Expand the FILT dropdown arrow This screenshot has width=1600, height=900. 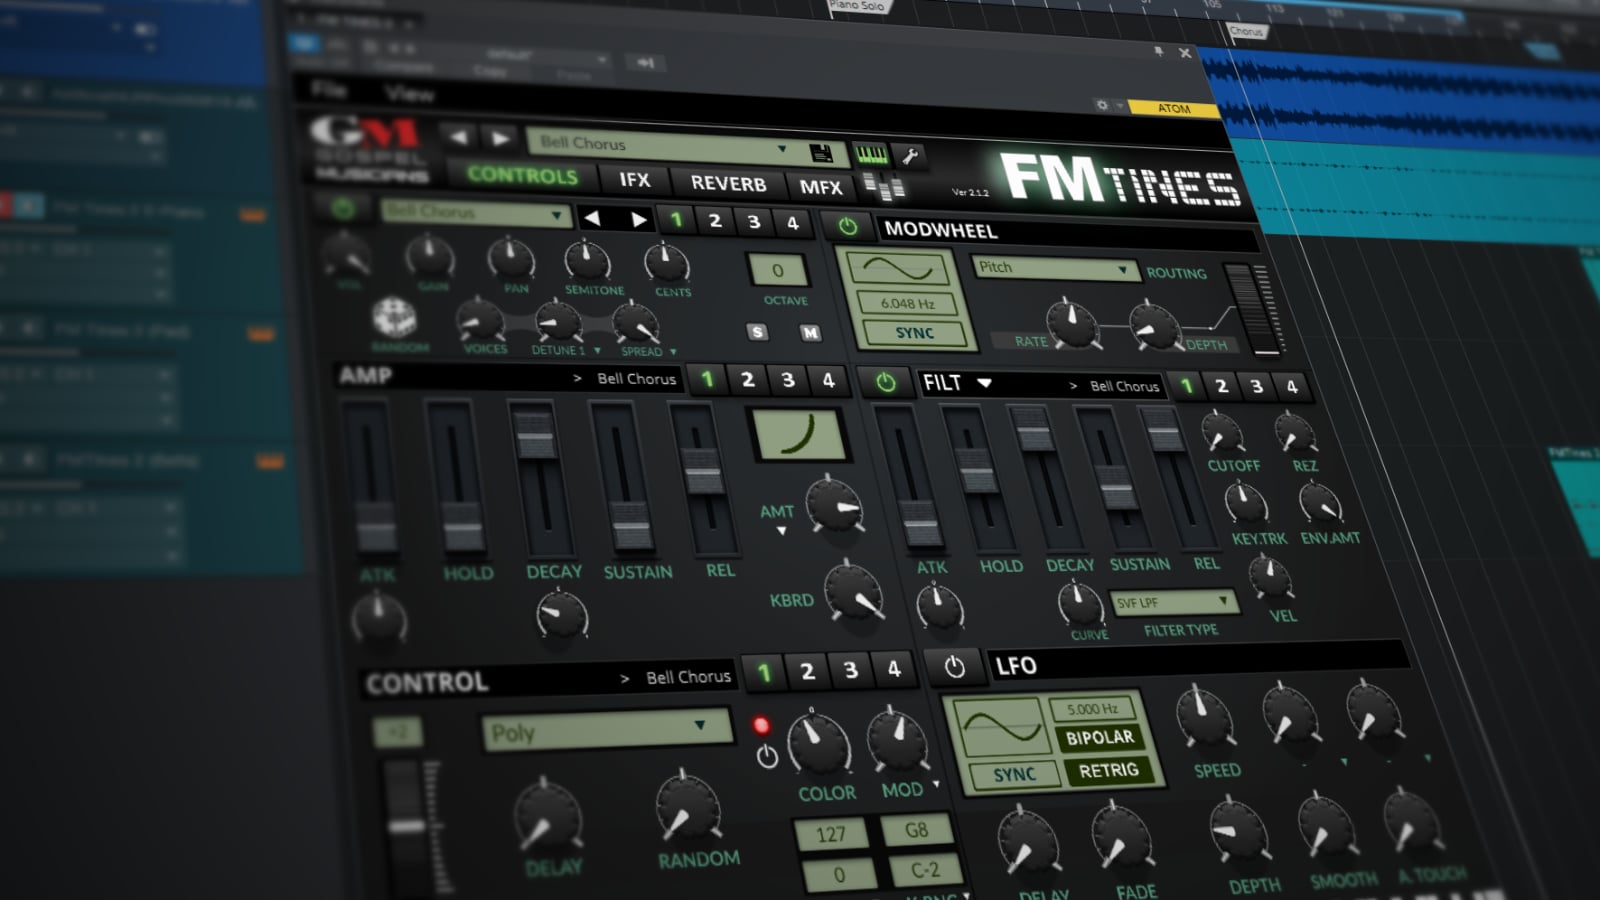pos(985,383)
